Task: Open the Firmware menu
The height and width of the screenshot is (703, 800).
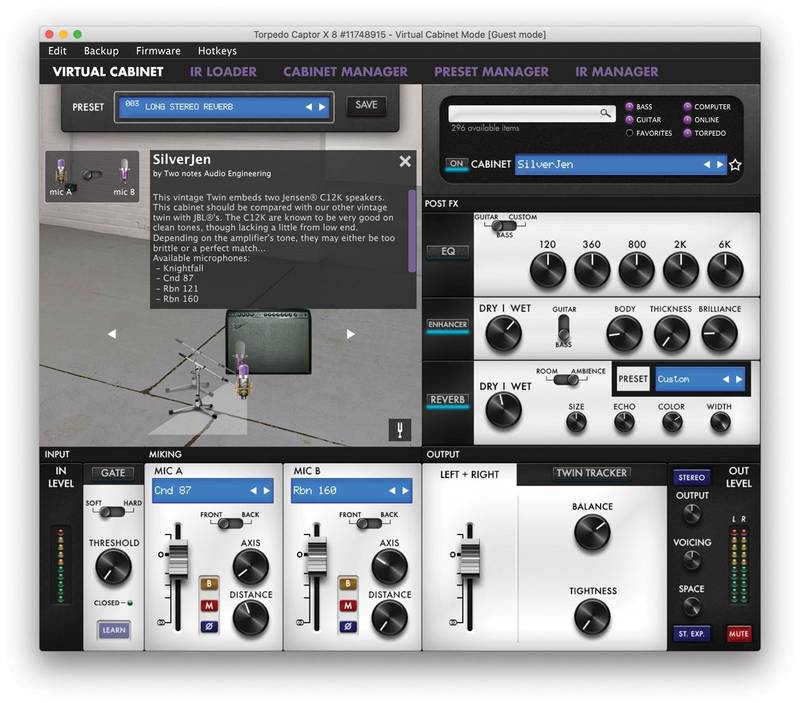Action: point(158,51)
